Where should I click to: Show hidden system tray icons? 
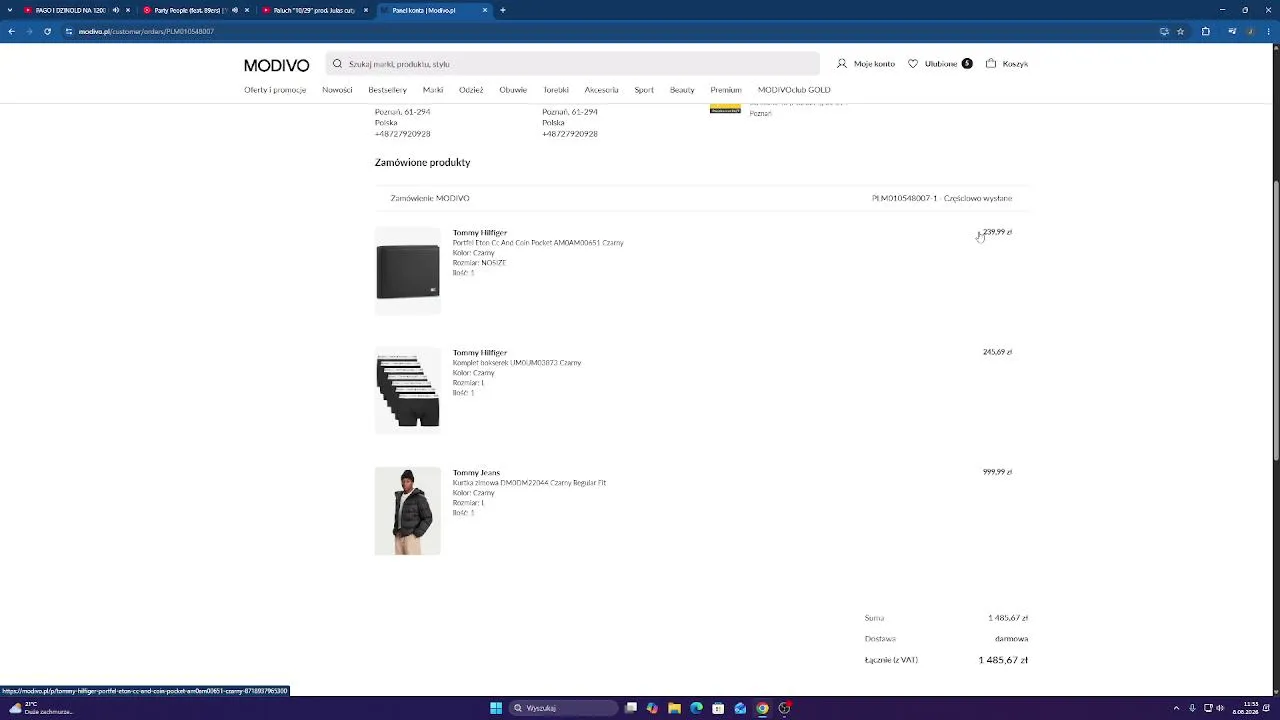tap(1176, 708)
